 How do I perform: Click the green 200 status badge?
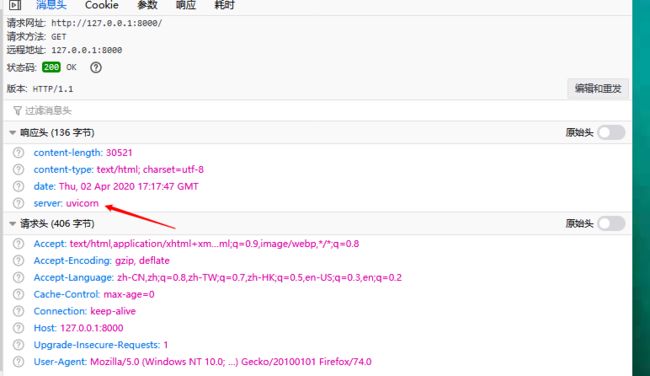[x=51, y=67]
